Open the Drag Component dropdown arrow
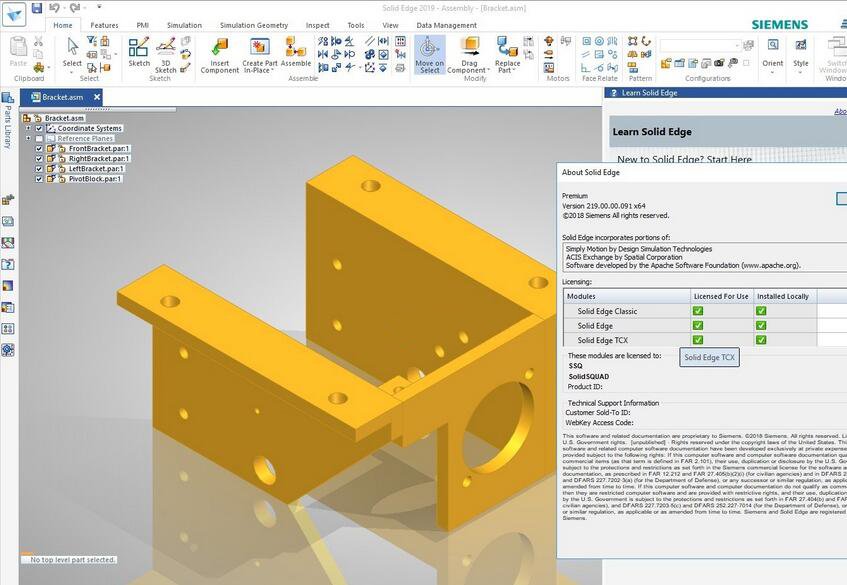 pos(488,71)
